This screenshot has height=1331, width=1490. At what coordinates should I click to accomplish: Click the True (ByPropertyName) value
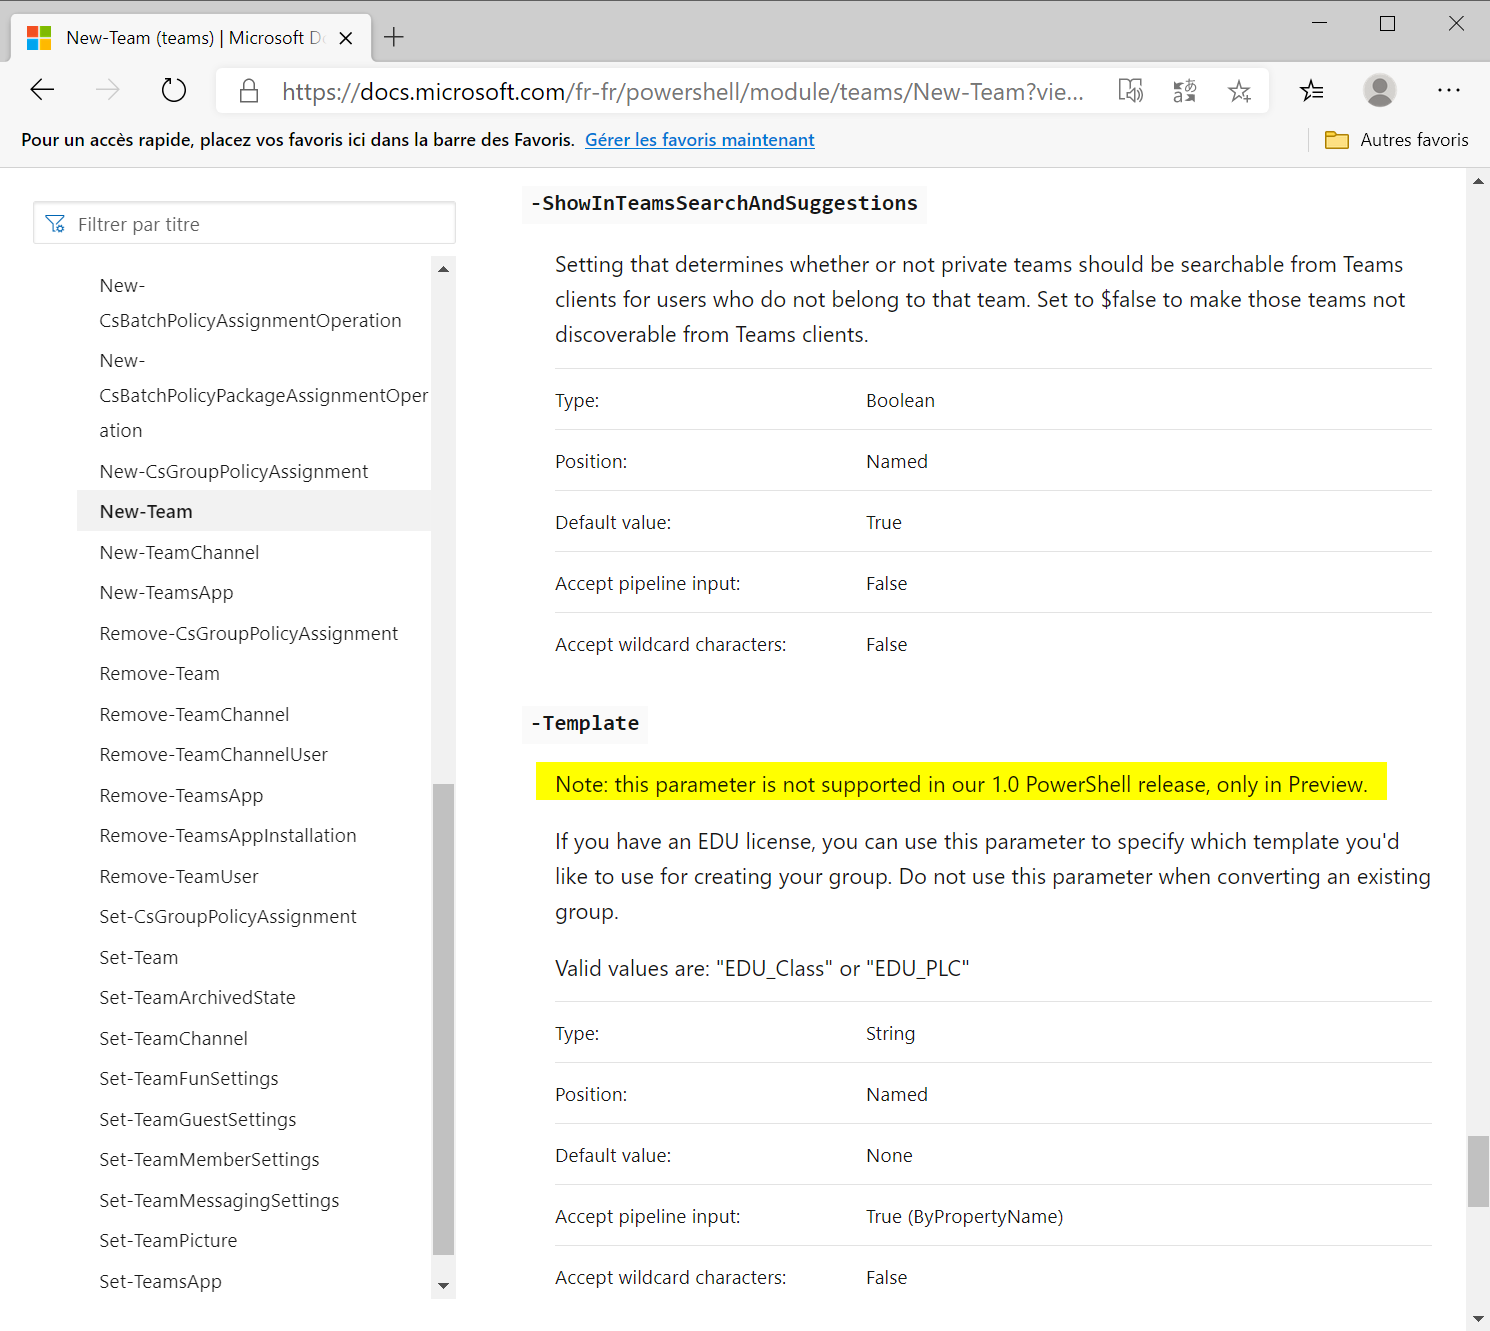click(964, 1217)
